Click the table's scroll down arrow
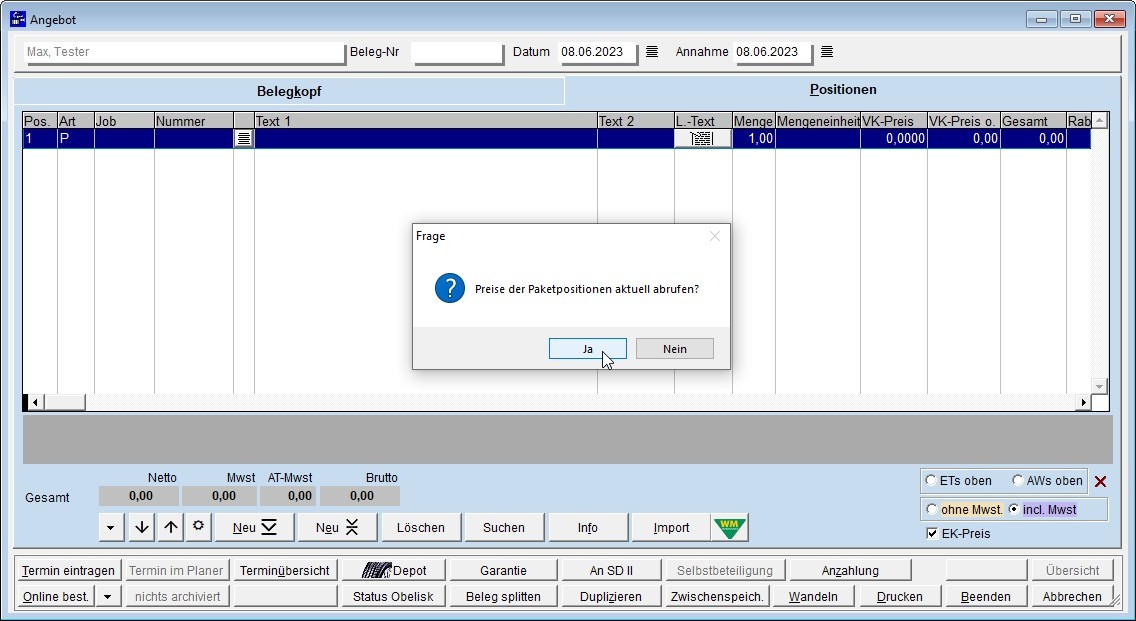The image size is (1136, 621). coord(1100,386)
